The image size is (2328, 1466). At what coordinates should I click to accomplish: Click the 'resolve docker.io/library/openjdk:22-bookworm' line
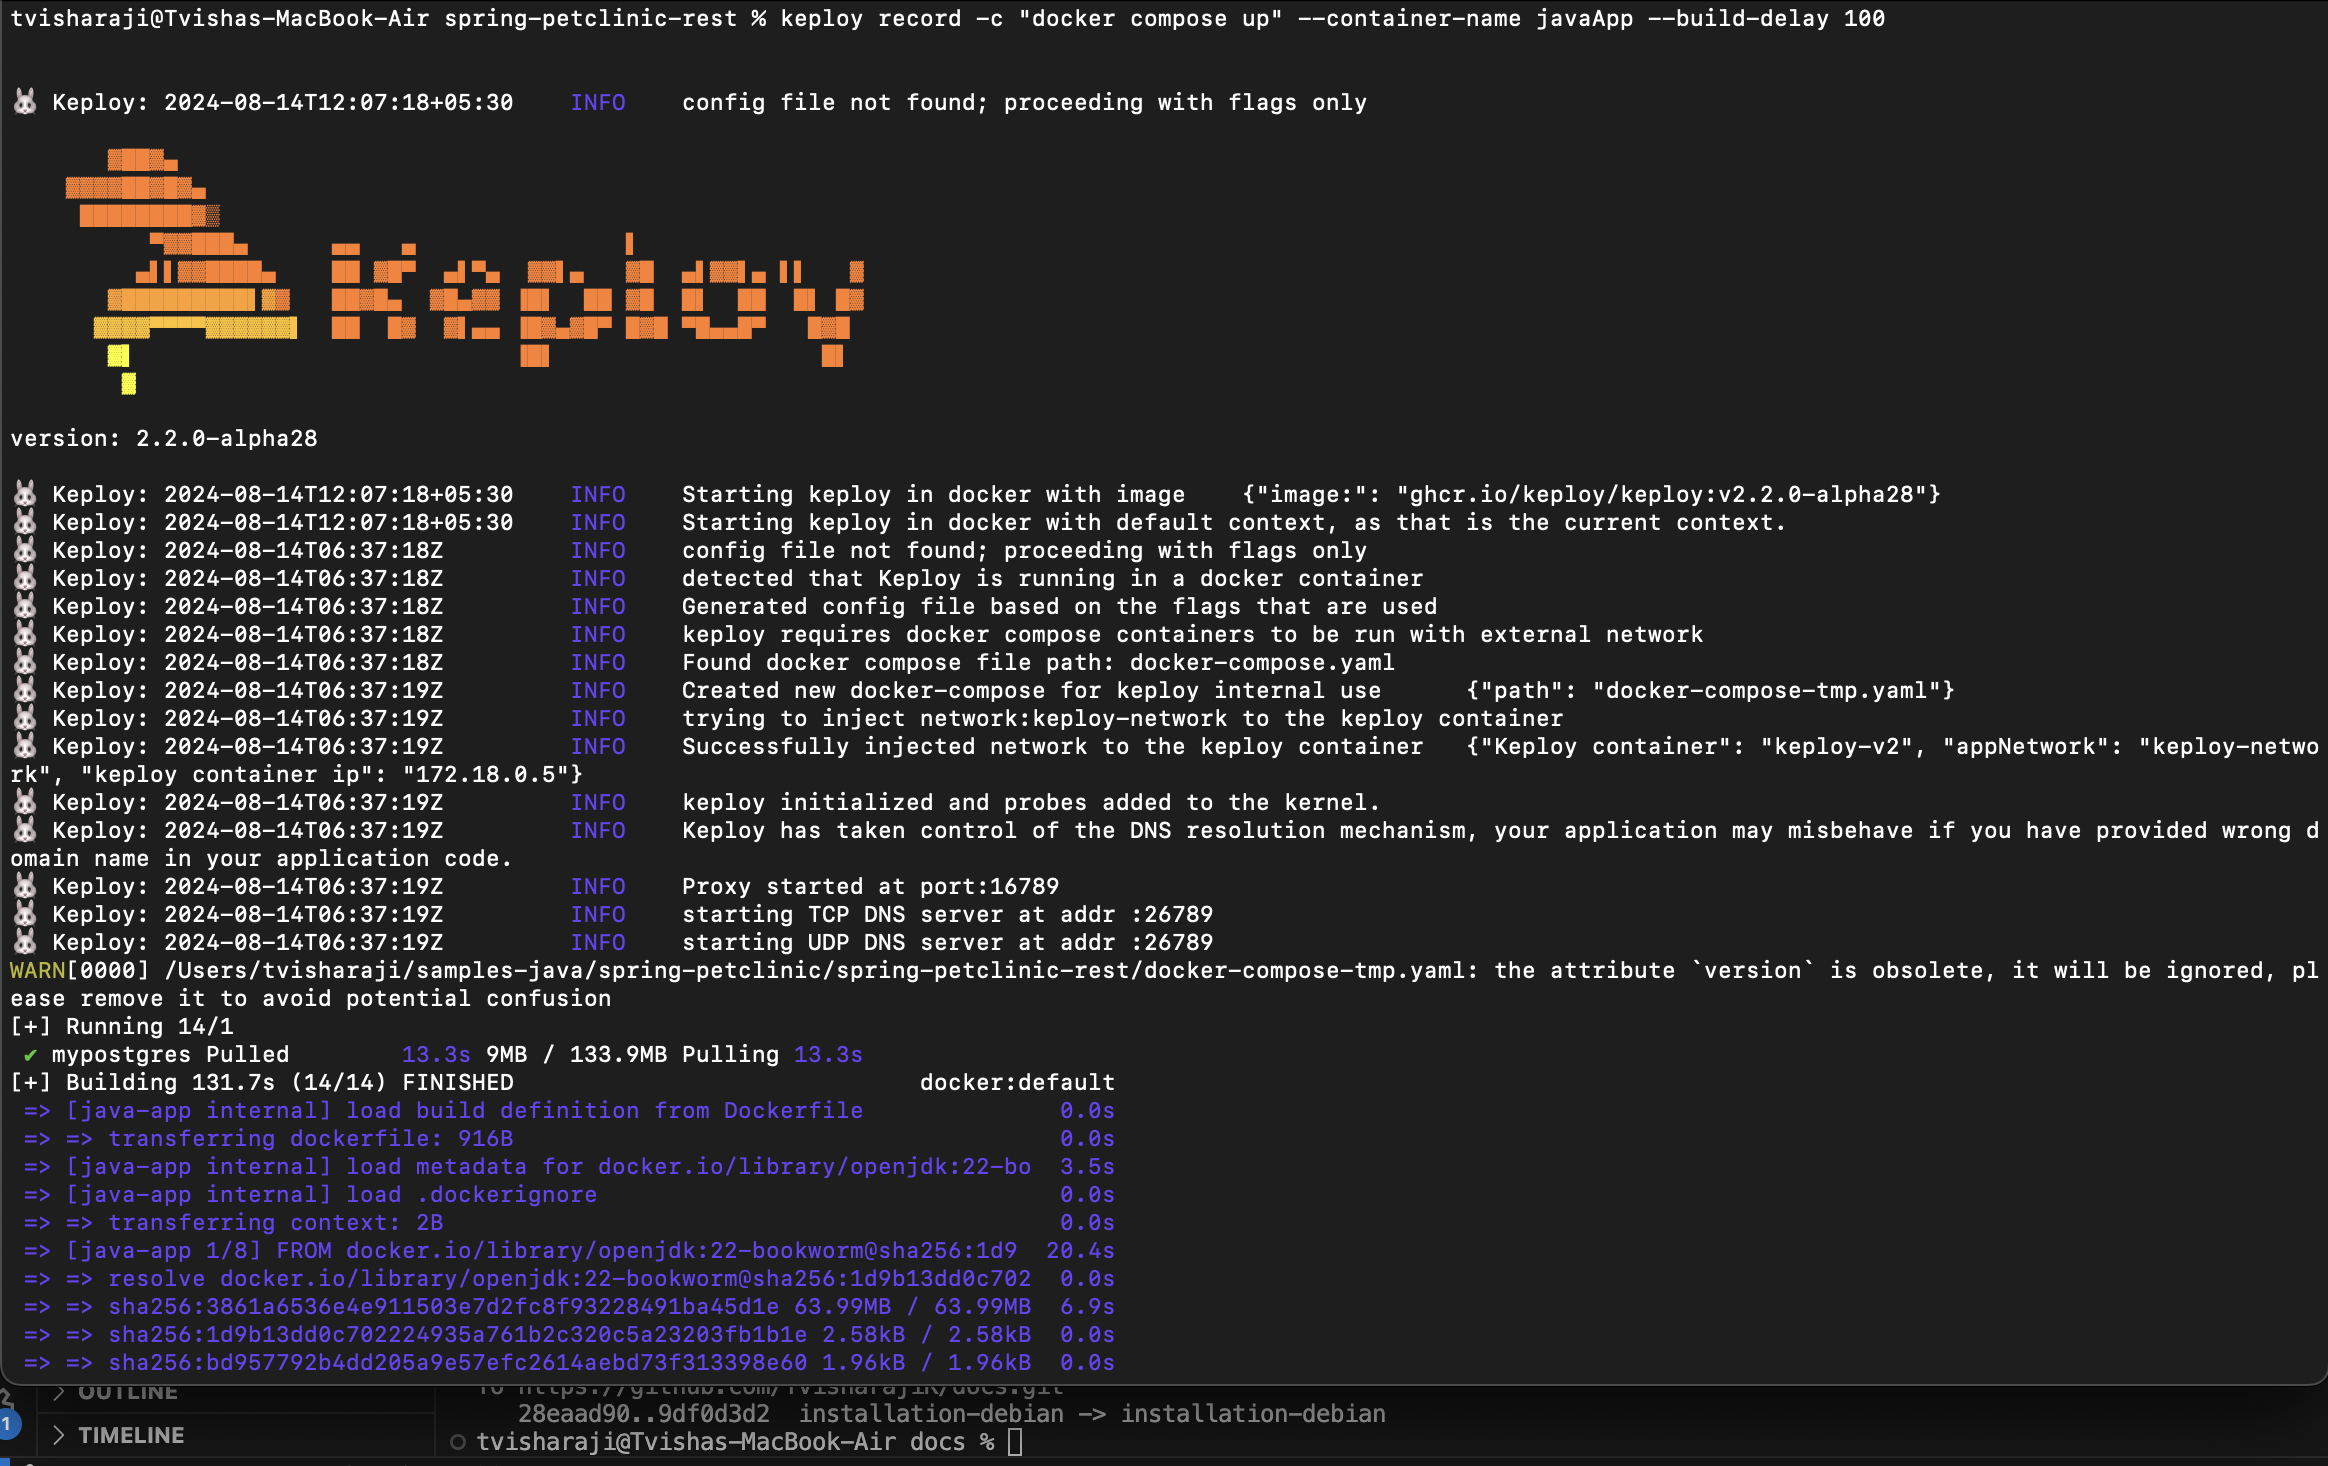(569, 1278)
